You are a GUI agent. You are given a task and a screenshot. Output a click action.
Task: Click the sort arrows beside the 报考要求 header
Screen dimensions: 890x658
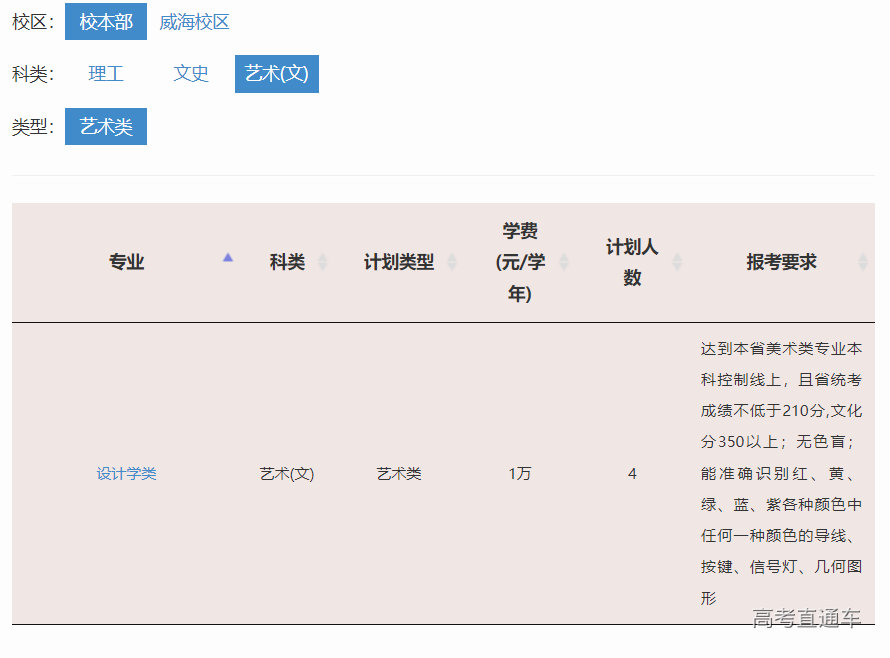[863, 262]
